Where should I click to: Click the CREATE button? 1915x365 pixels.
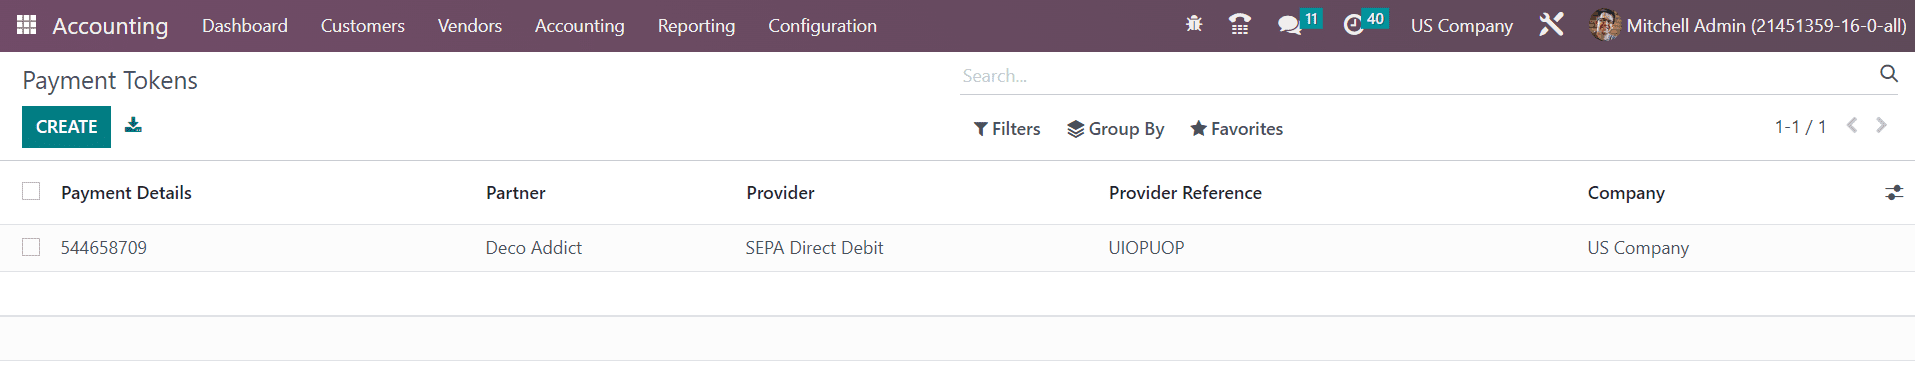[66, 127]
